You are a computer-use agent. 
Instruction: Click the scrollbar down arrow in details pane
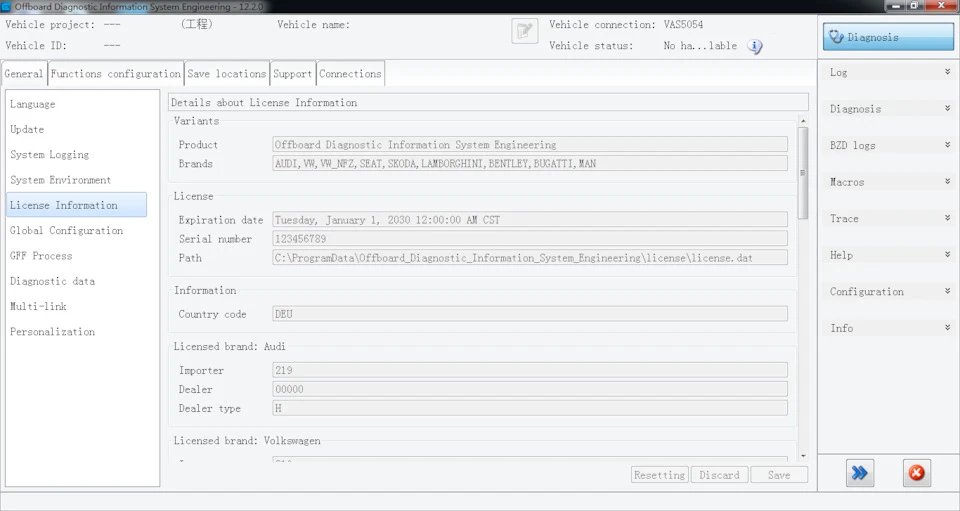point(803,456)
